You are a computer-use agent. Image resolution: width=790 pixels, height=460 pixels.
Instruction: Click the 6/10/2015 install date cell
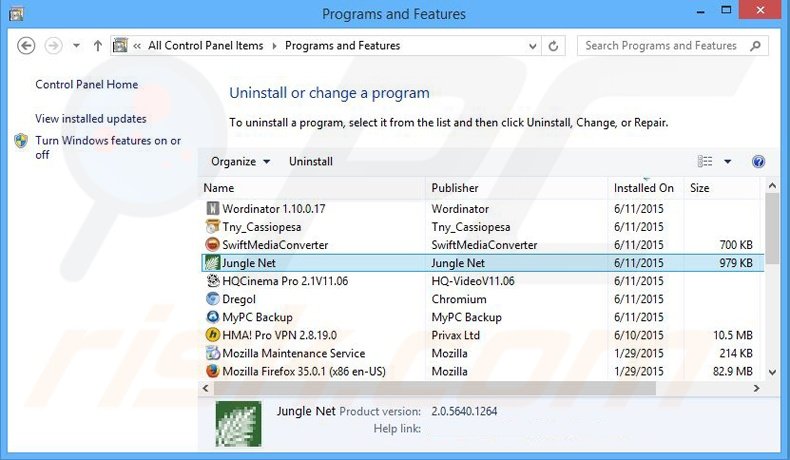638,335
